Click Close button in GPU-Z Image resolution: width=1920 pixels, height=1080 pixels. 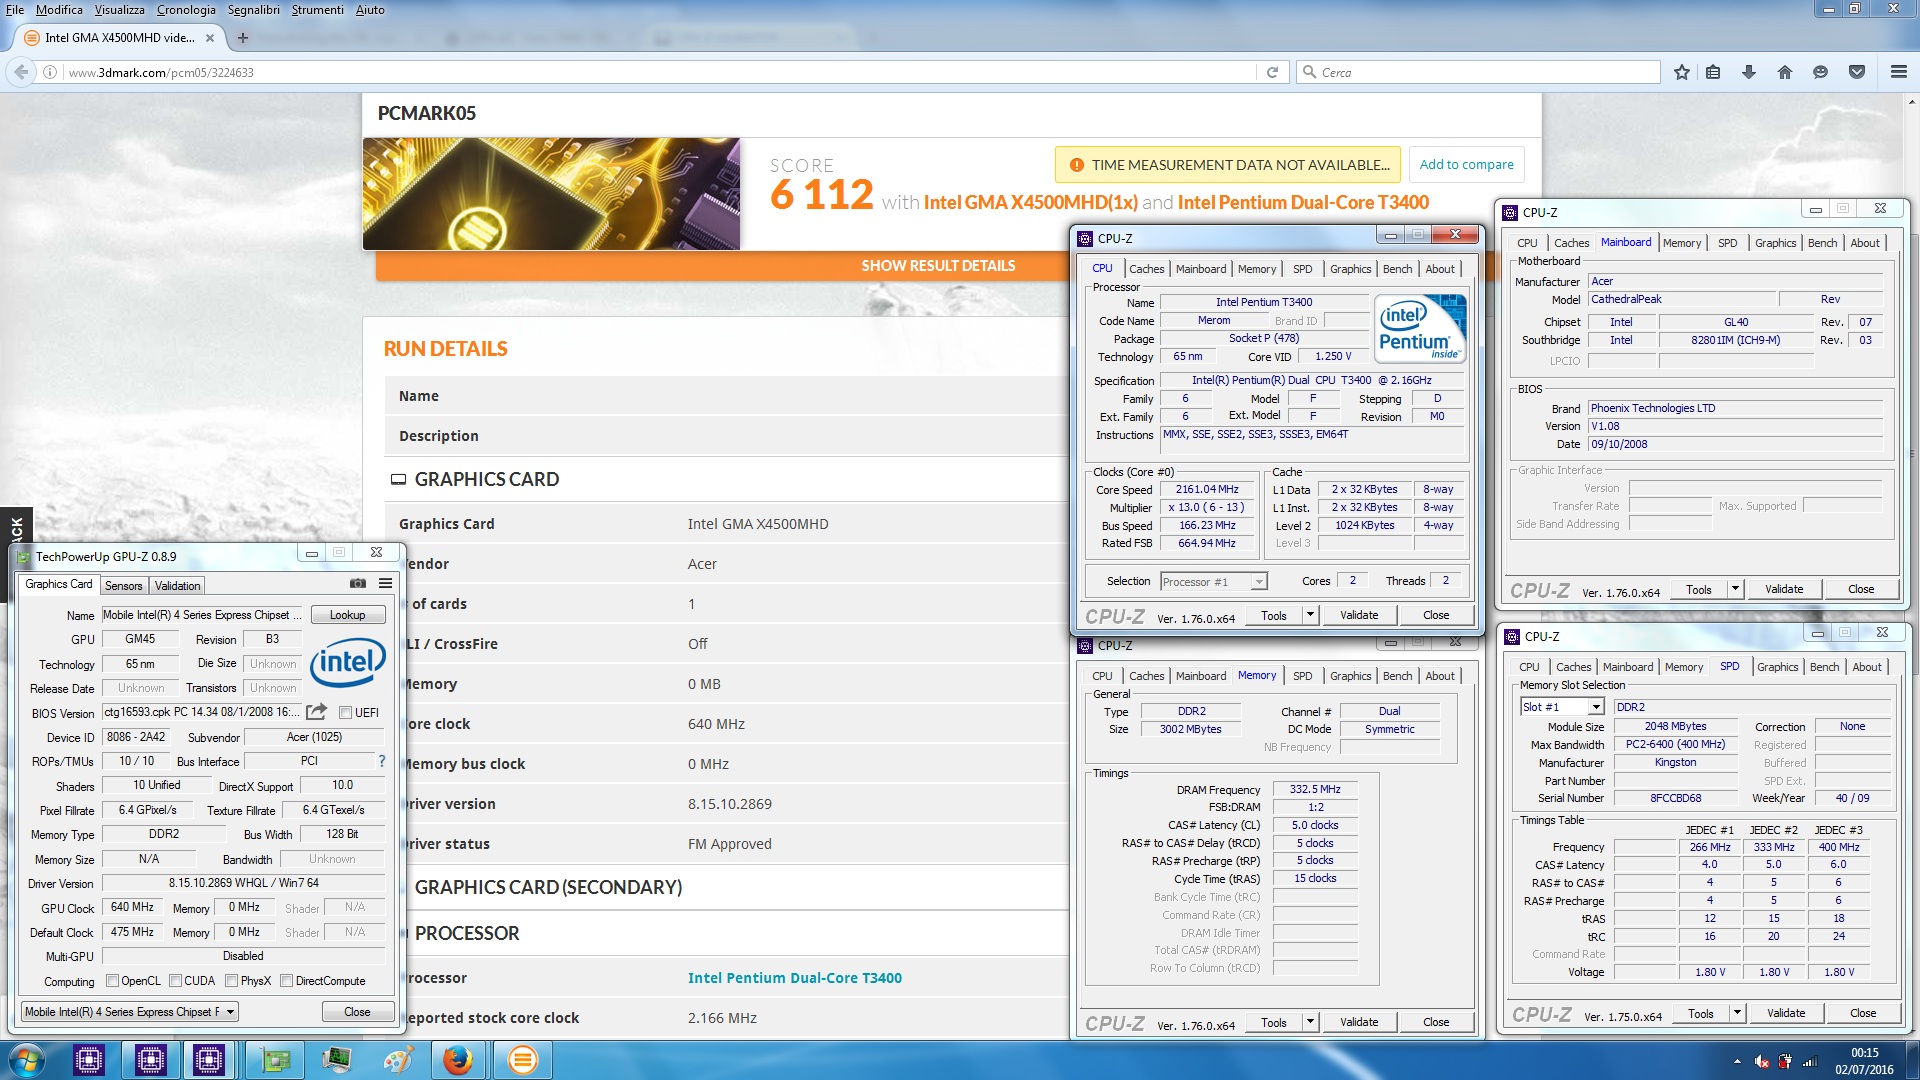[x=357, y=1012]
